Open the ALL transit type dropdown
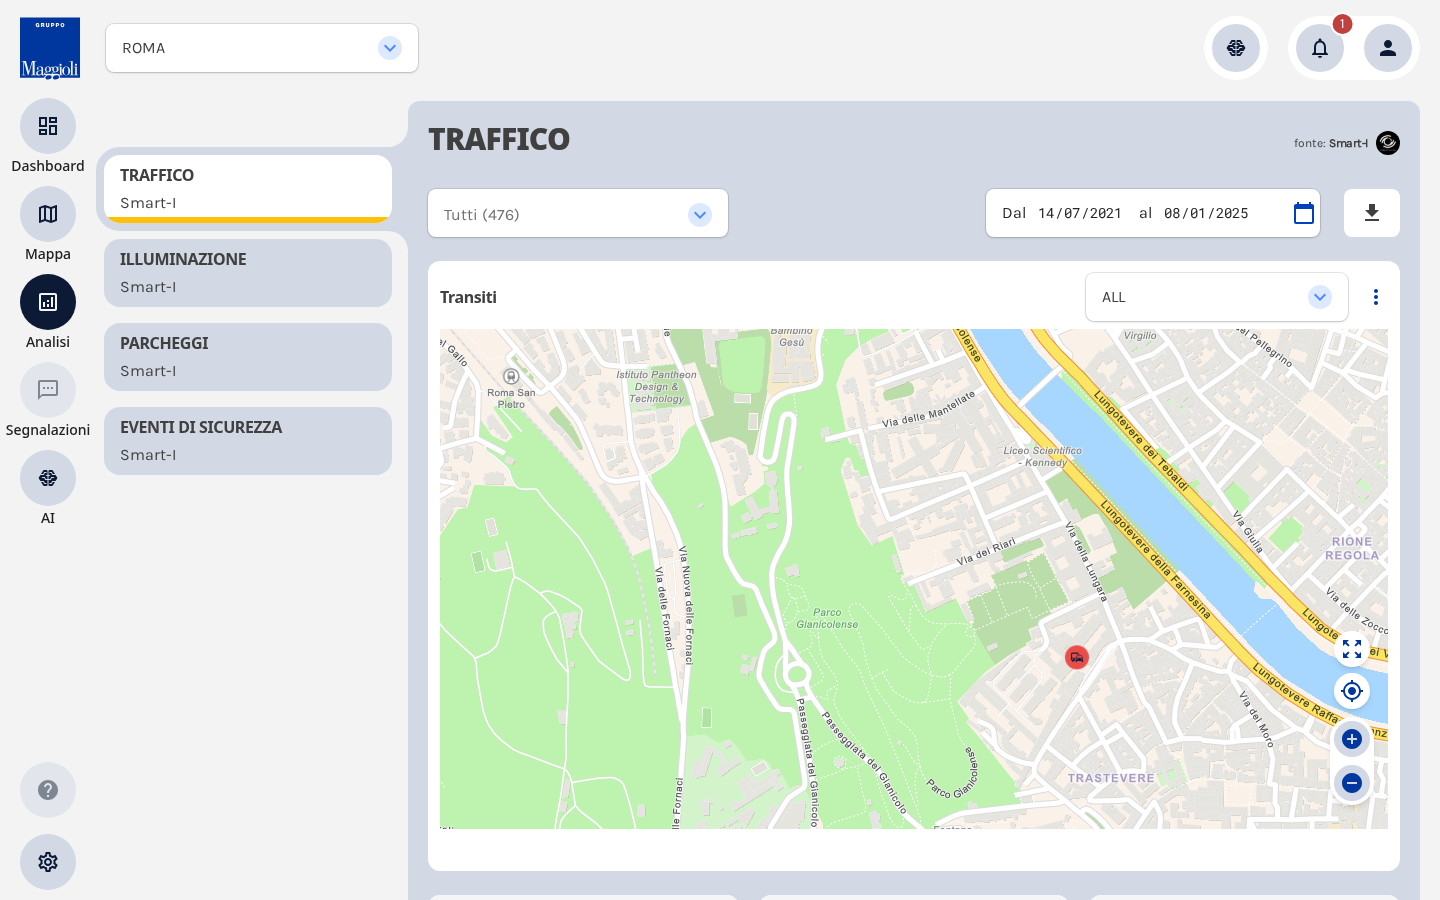Image resolution: width=1440 pixels, height=900 pixels. click(1217, 297)
